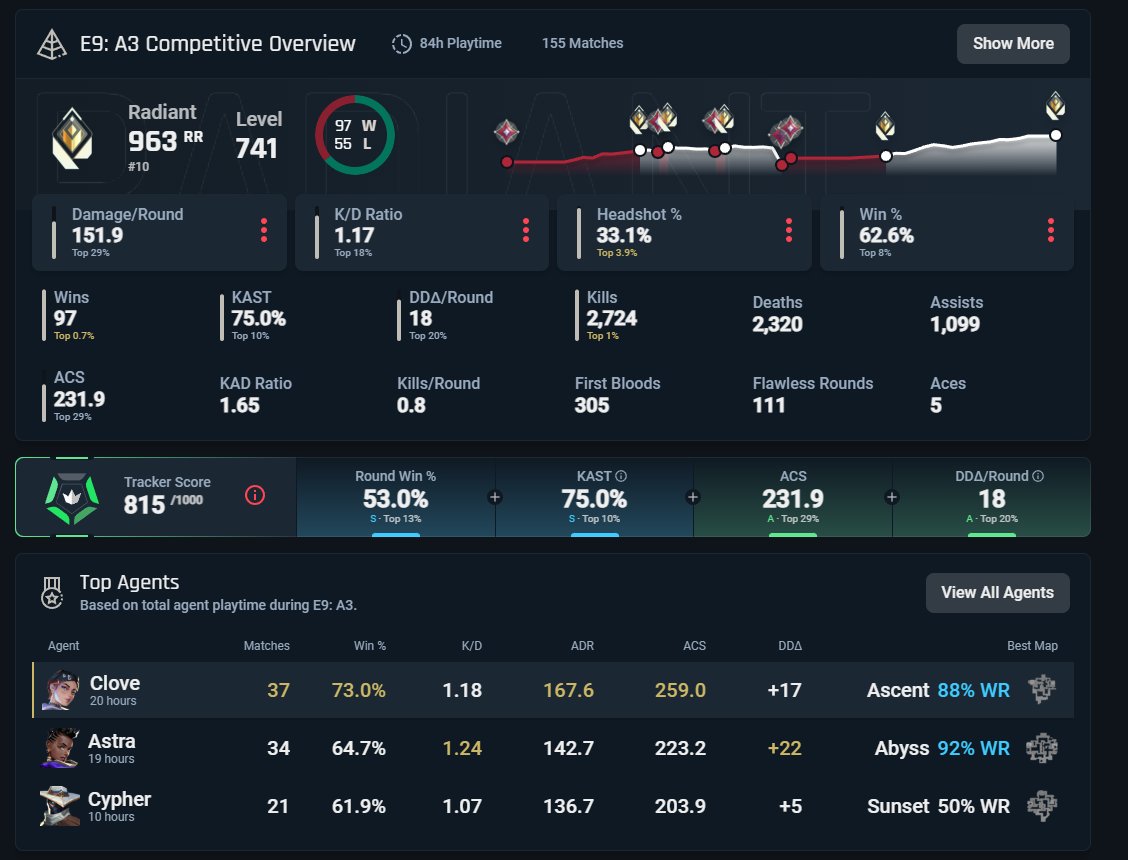Click Cypher agent portrait

60,806
